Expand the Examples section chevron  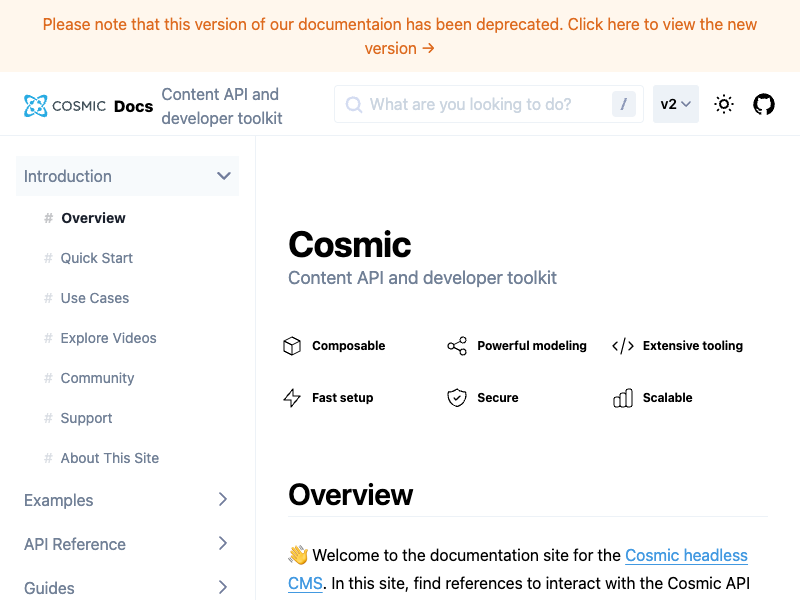pos(222,499)
